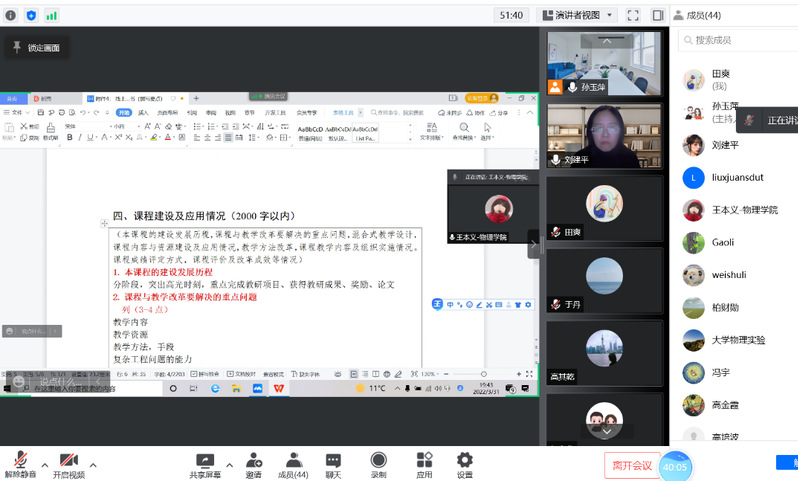
Task: Open the Share Screen (共享屏幕) tool
Action: click(205, 465)
